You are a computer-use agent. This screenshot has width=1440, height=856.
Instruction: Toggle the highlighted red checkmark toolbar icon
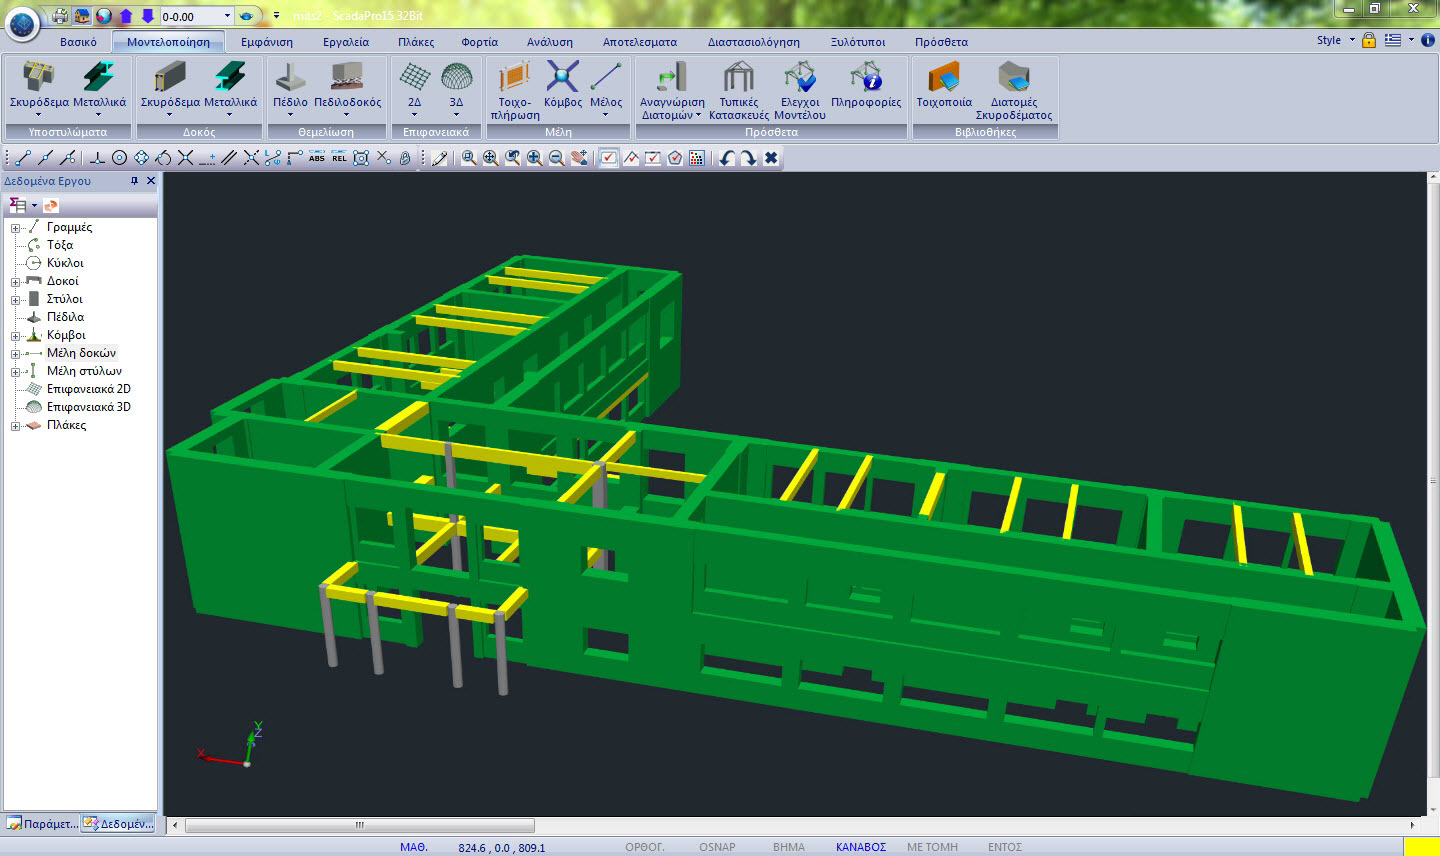[x=609, y=158]
